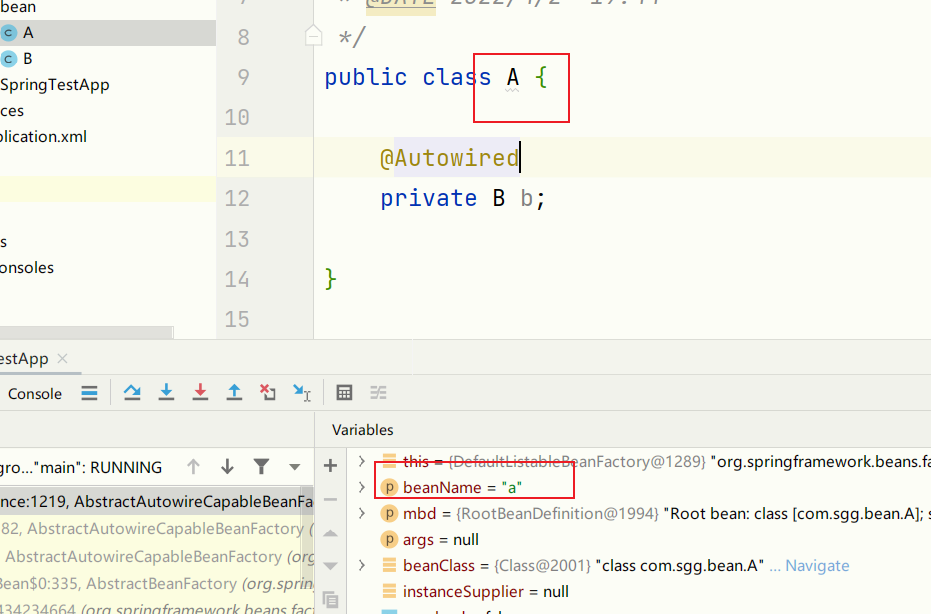931x614 pixels.
Task: Click the Navigate link for beanClass
Action: tap(817, 566)
